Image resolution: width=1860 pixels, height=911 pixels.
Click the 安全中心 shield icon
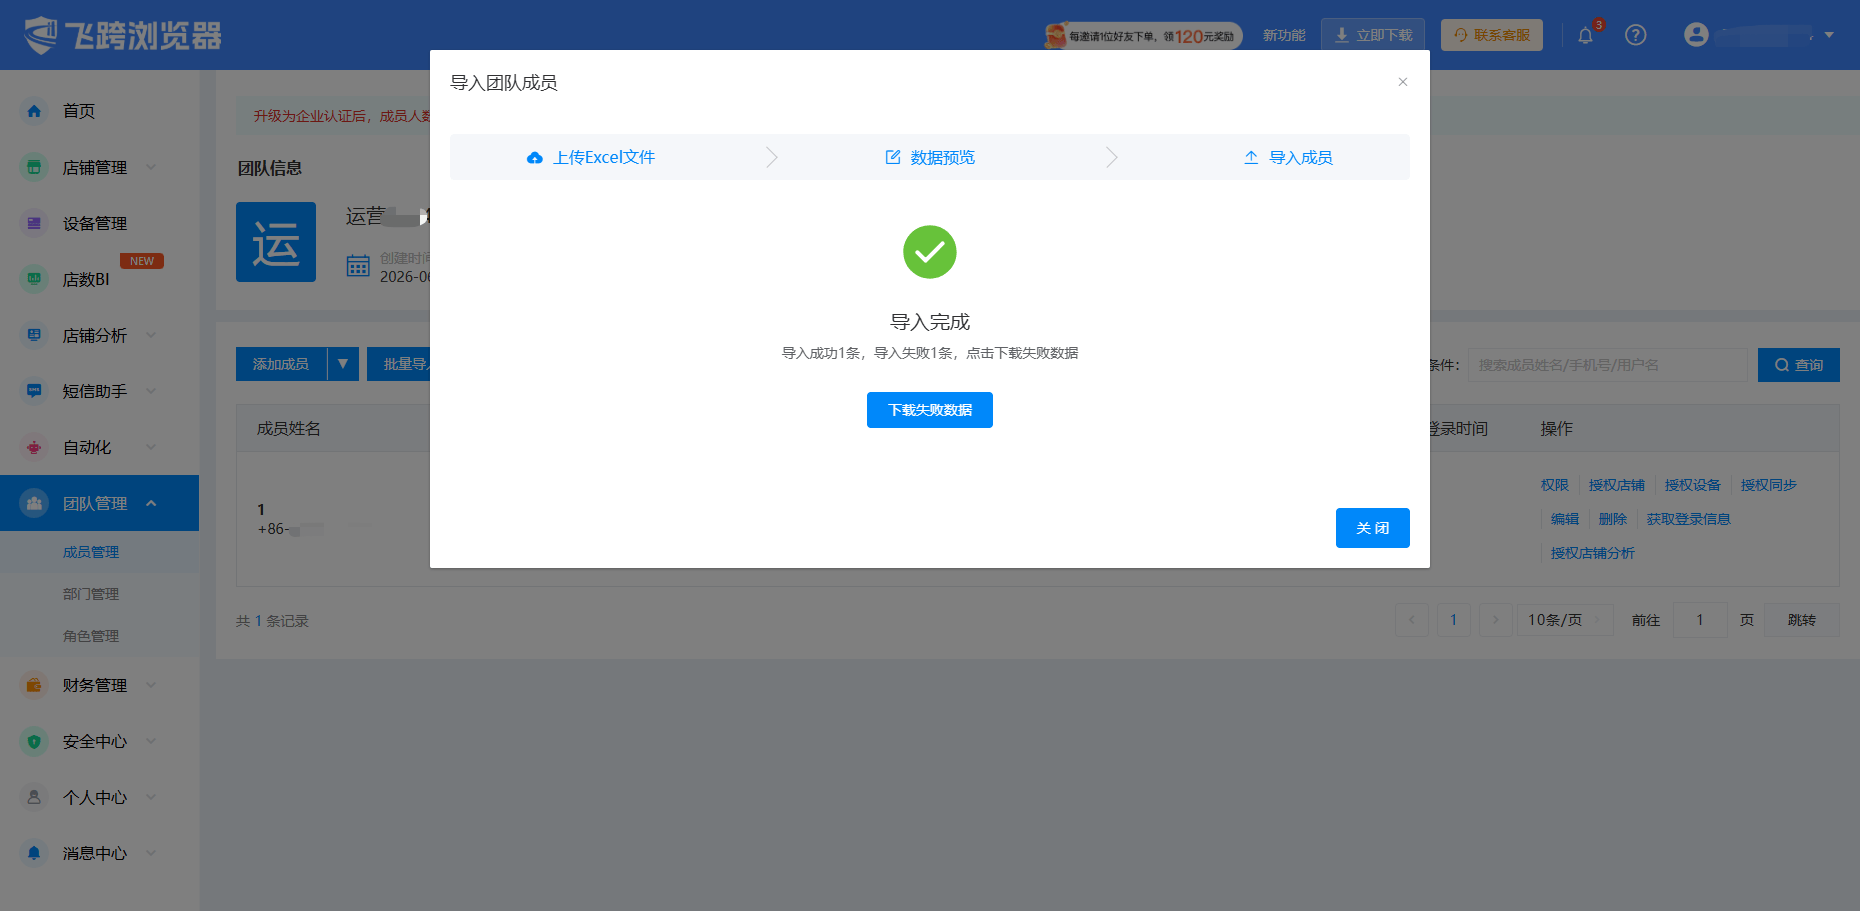34,741
